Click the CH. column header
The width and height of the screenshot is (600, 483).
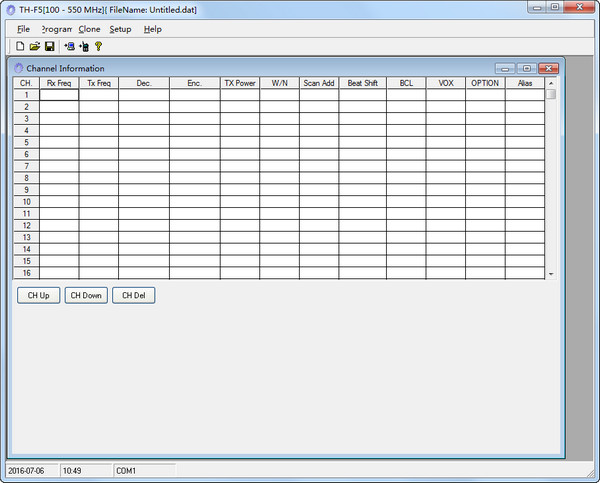[x=26, y=83]
